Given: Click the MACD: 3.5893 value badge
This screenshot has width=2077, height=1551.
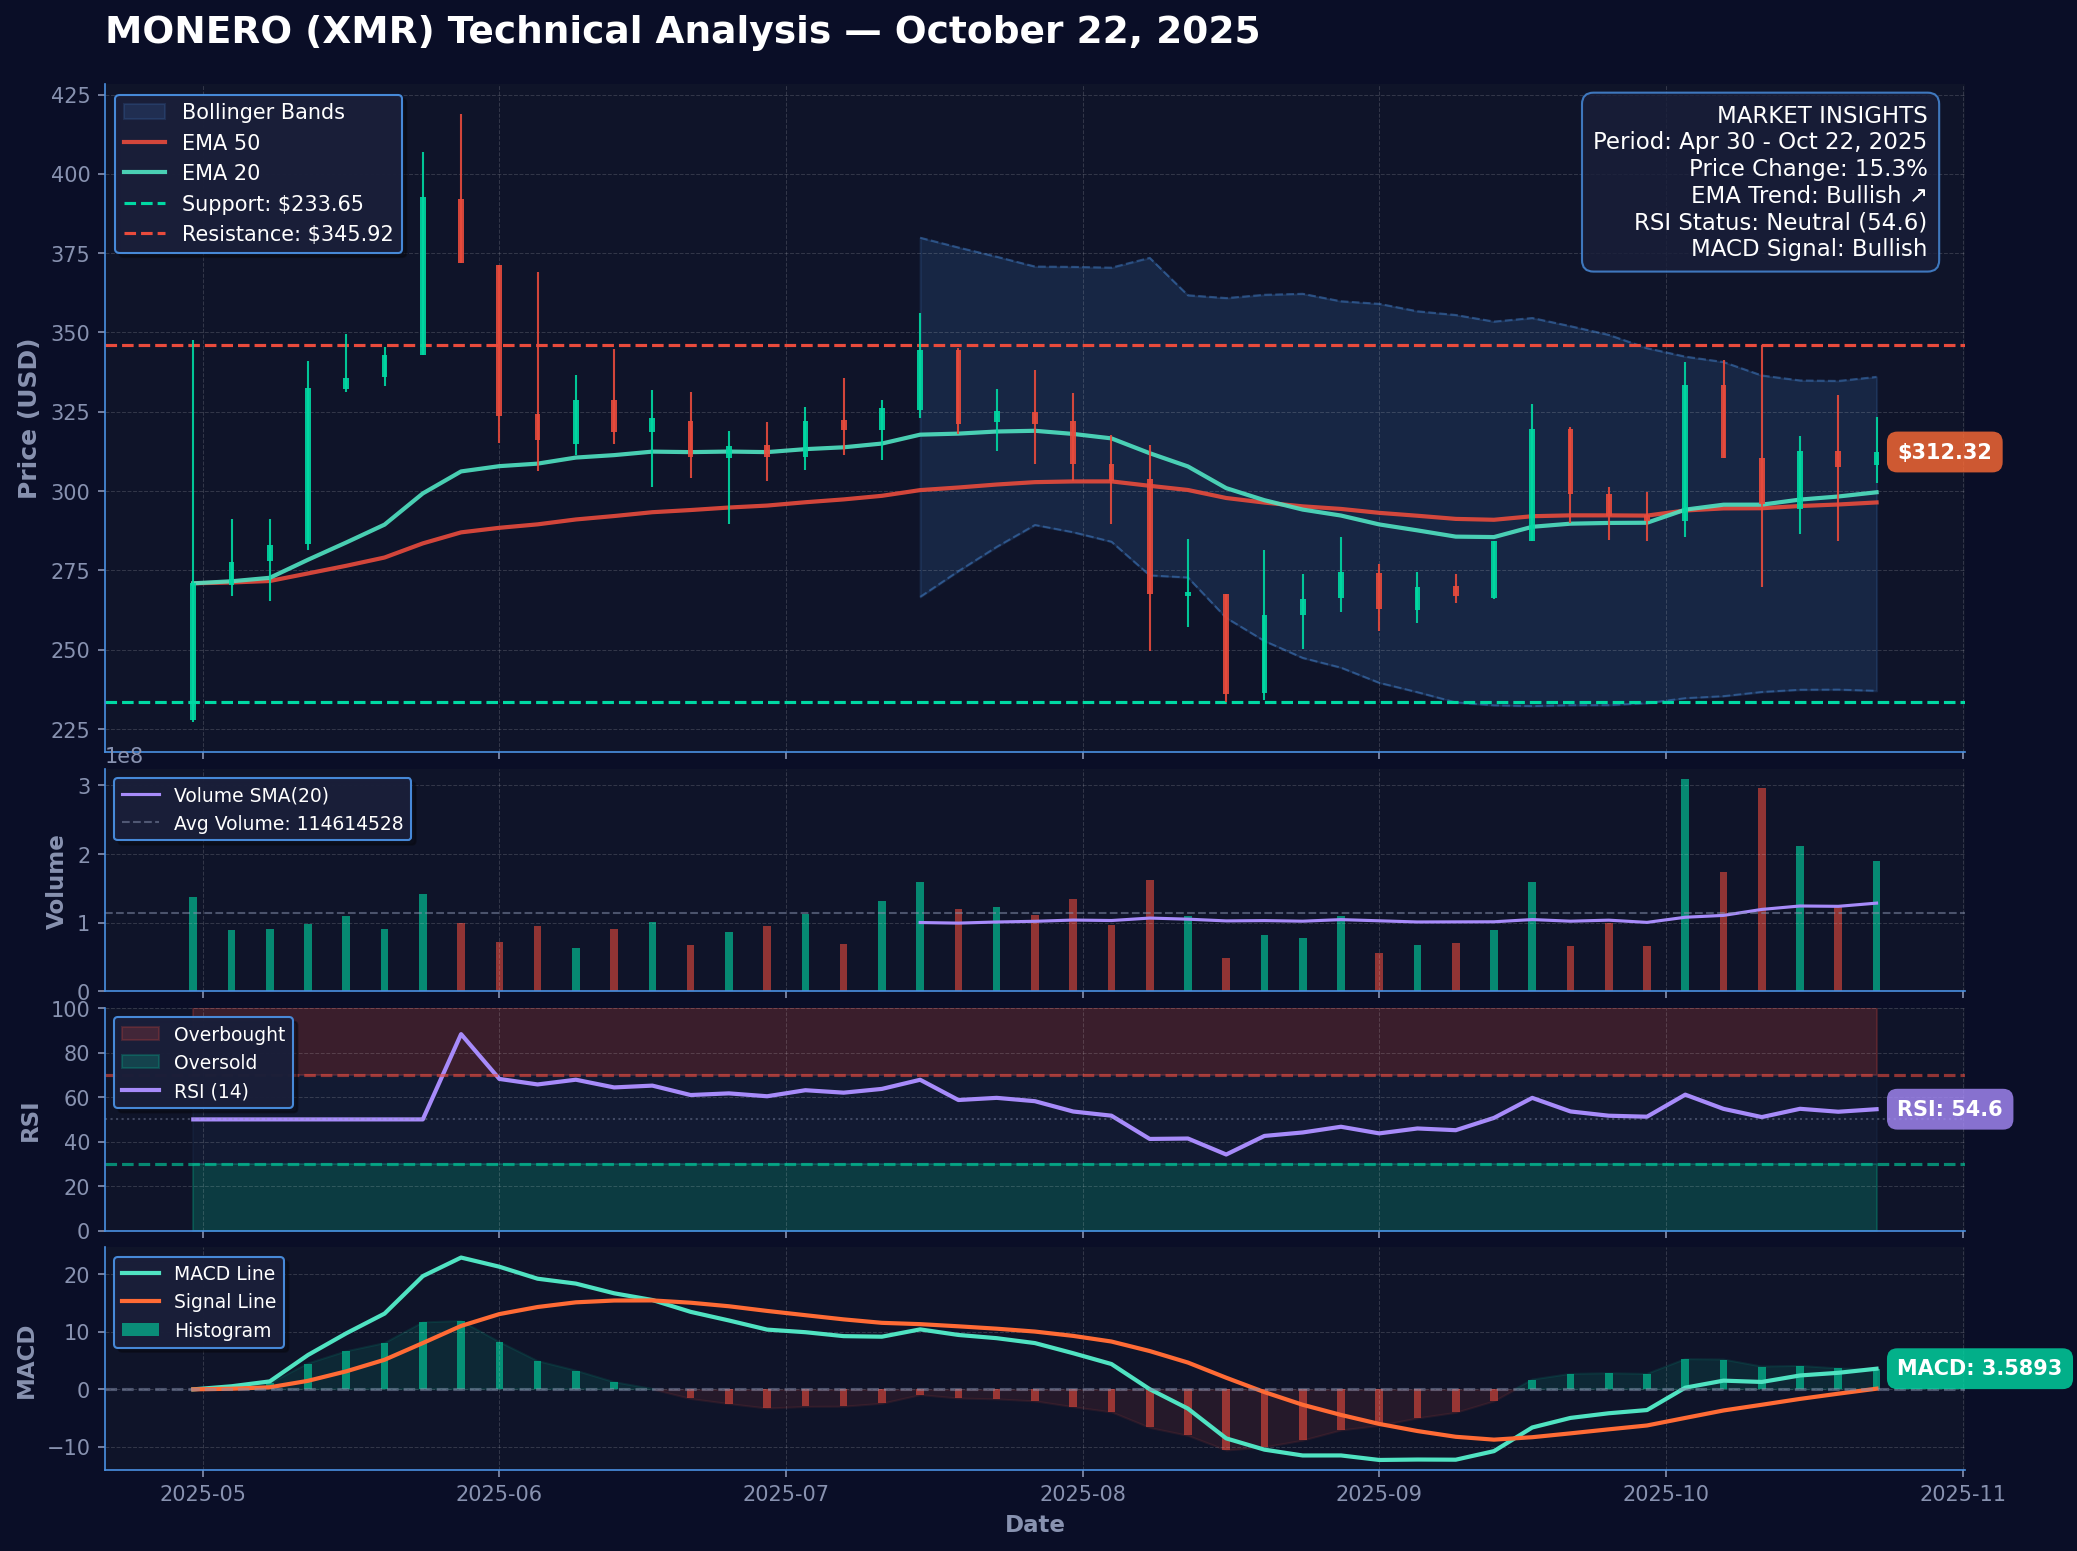Looking at the screenshot, I should 1978,1368.
